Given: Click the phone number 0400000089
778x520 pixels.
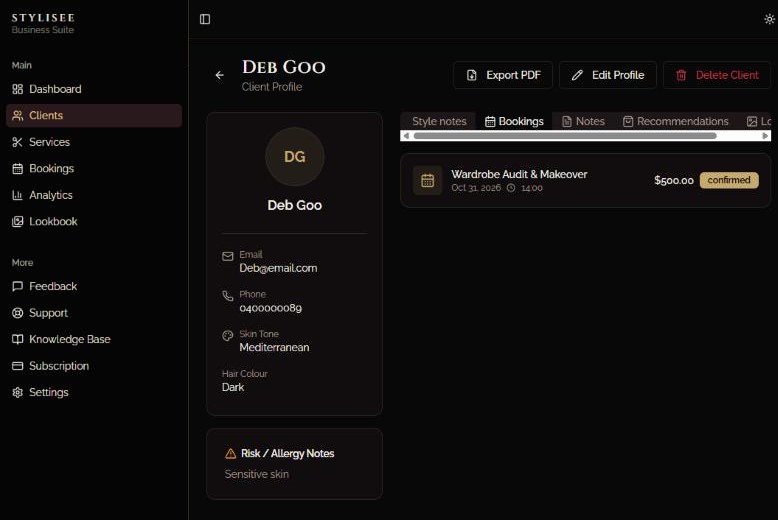Looking at the screenshot, I should [270, 308].
